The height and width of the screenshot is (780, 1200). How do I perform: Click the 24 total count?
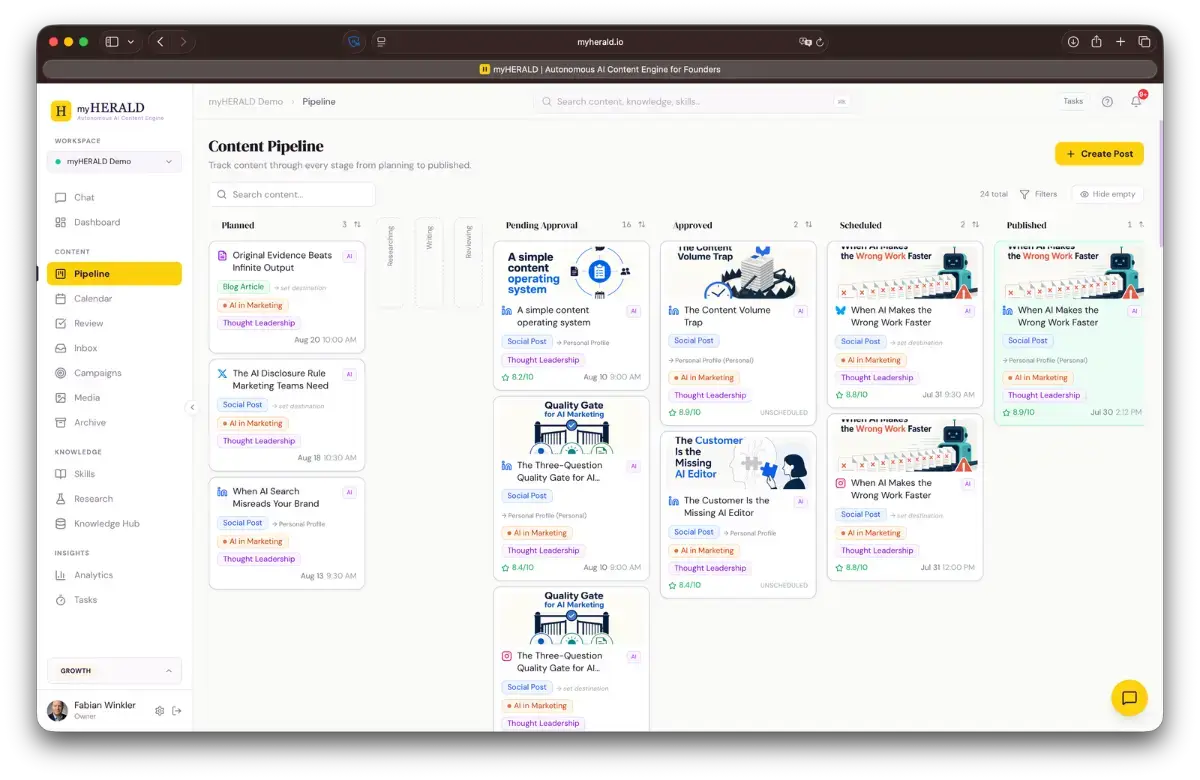pos(994,194)
